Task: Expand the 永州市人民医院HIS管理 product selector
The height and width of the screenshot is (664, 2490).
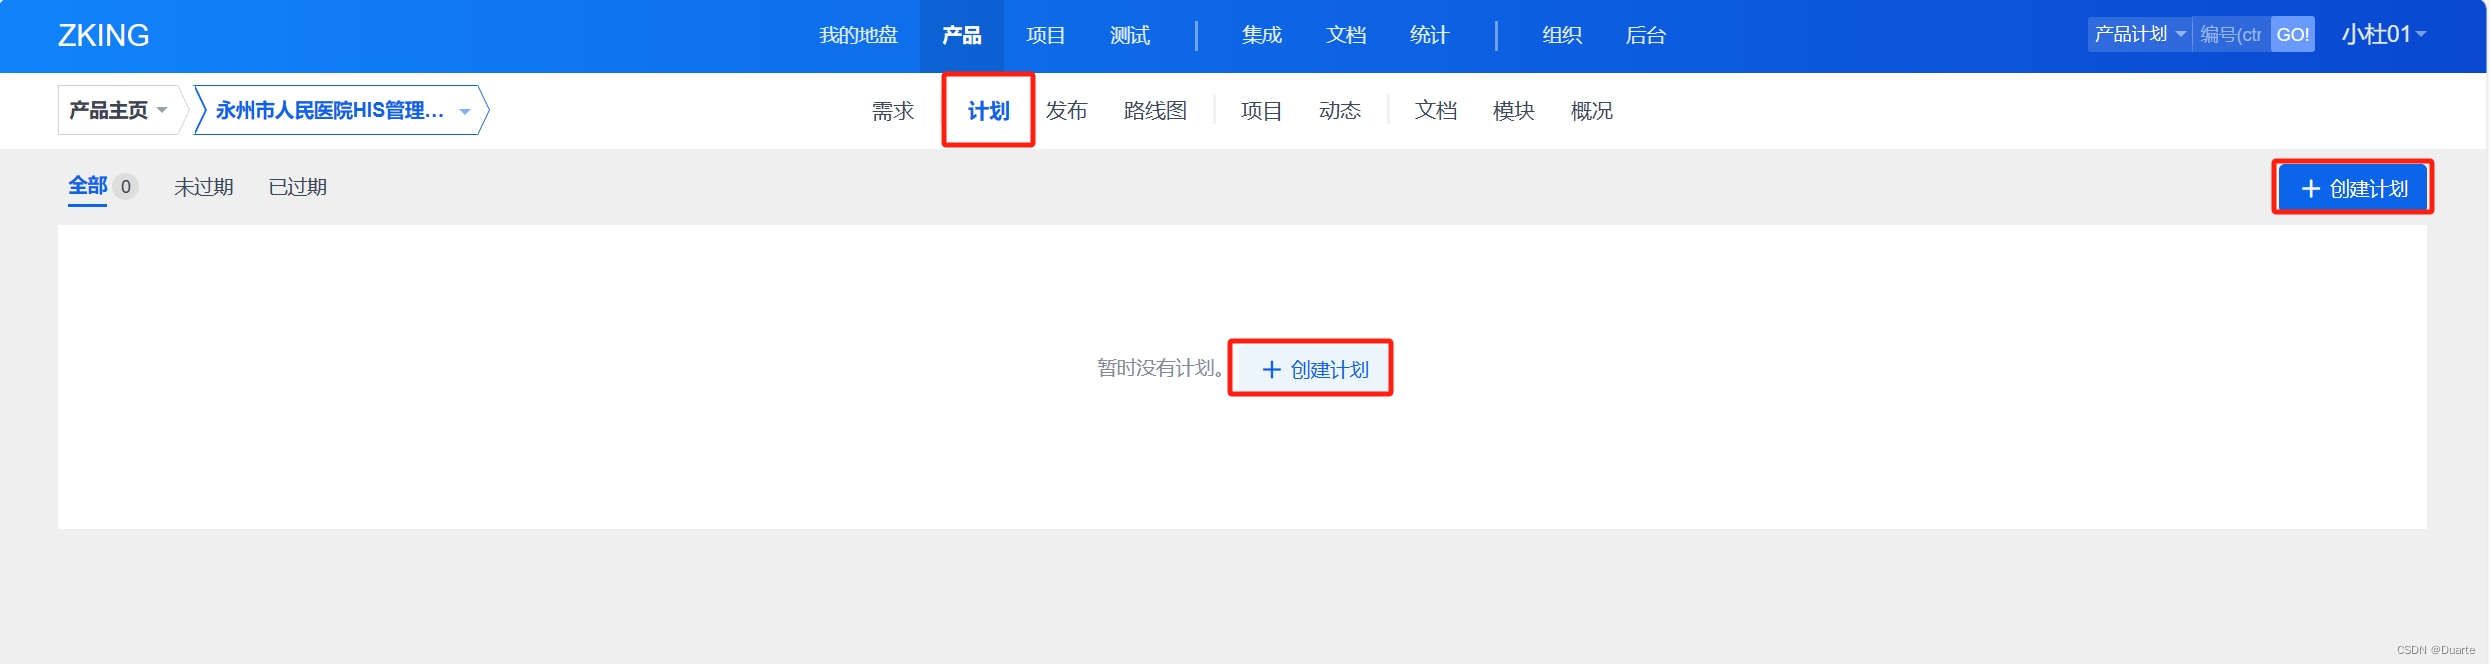Action: 342,110
